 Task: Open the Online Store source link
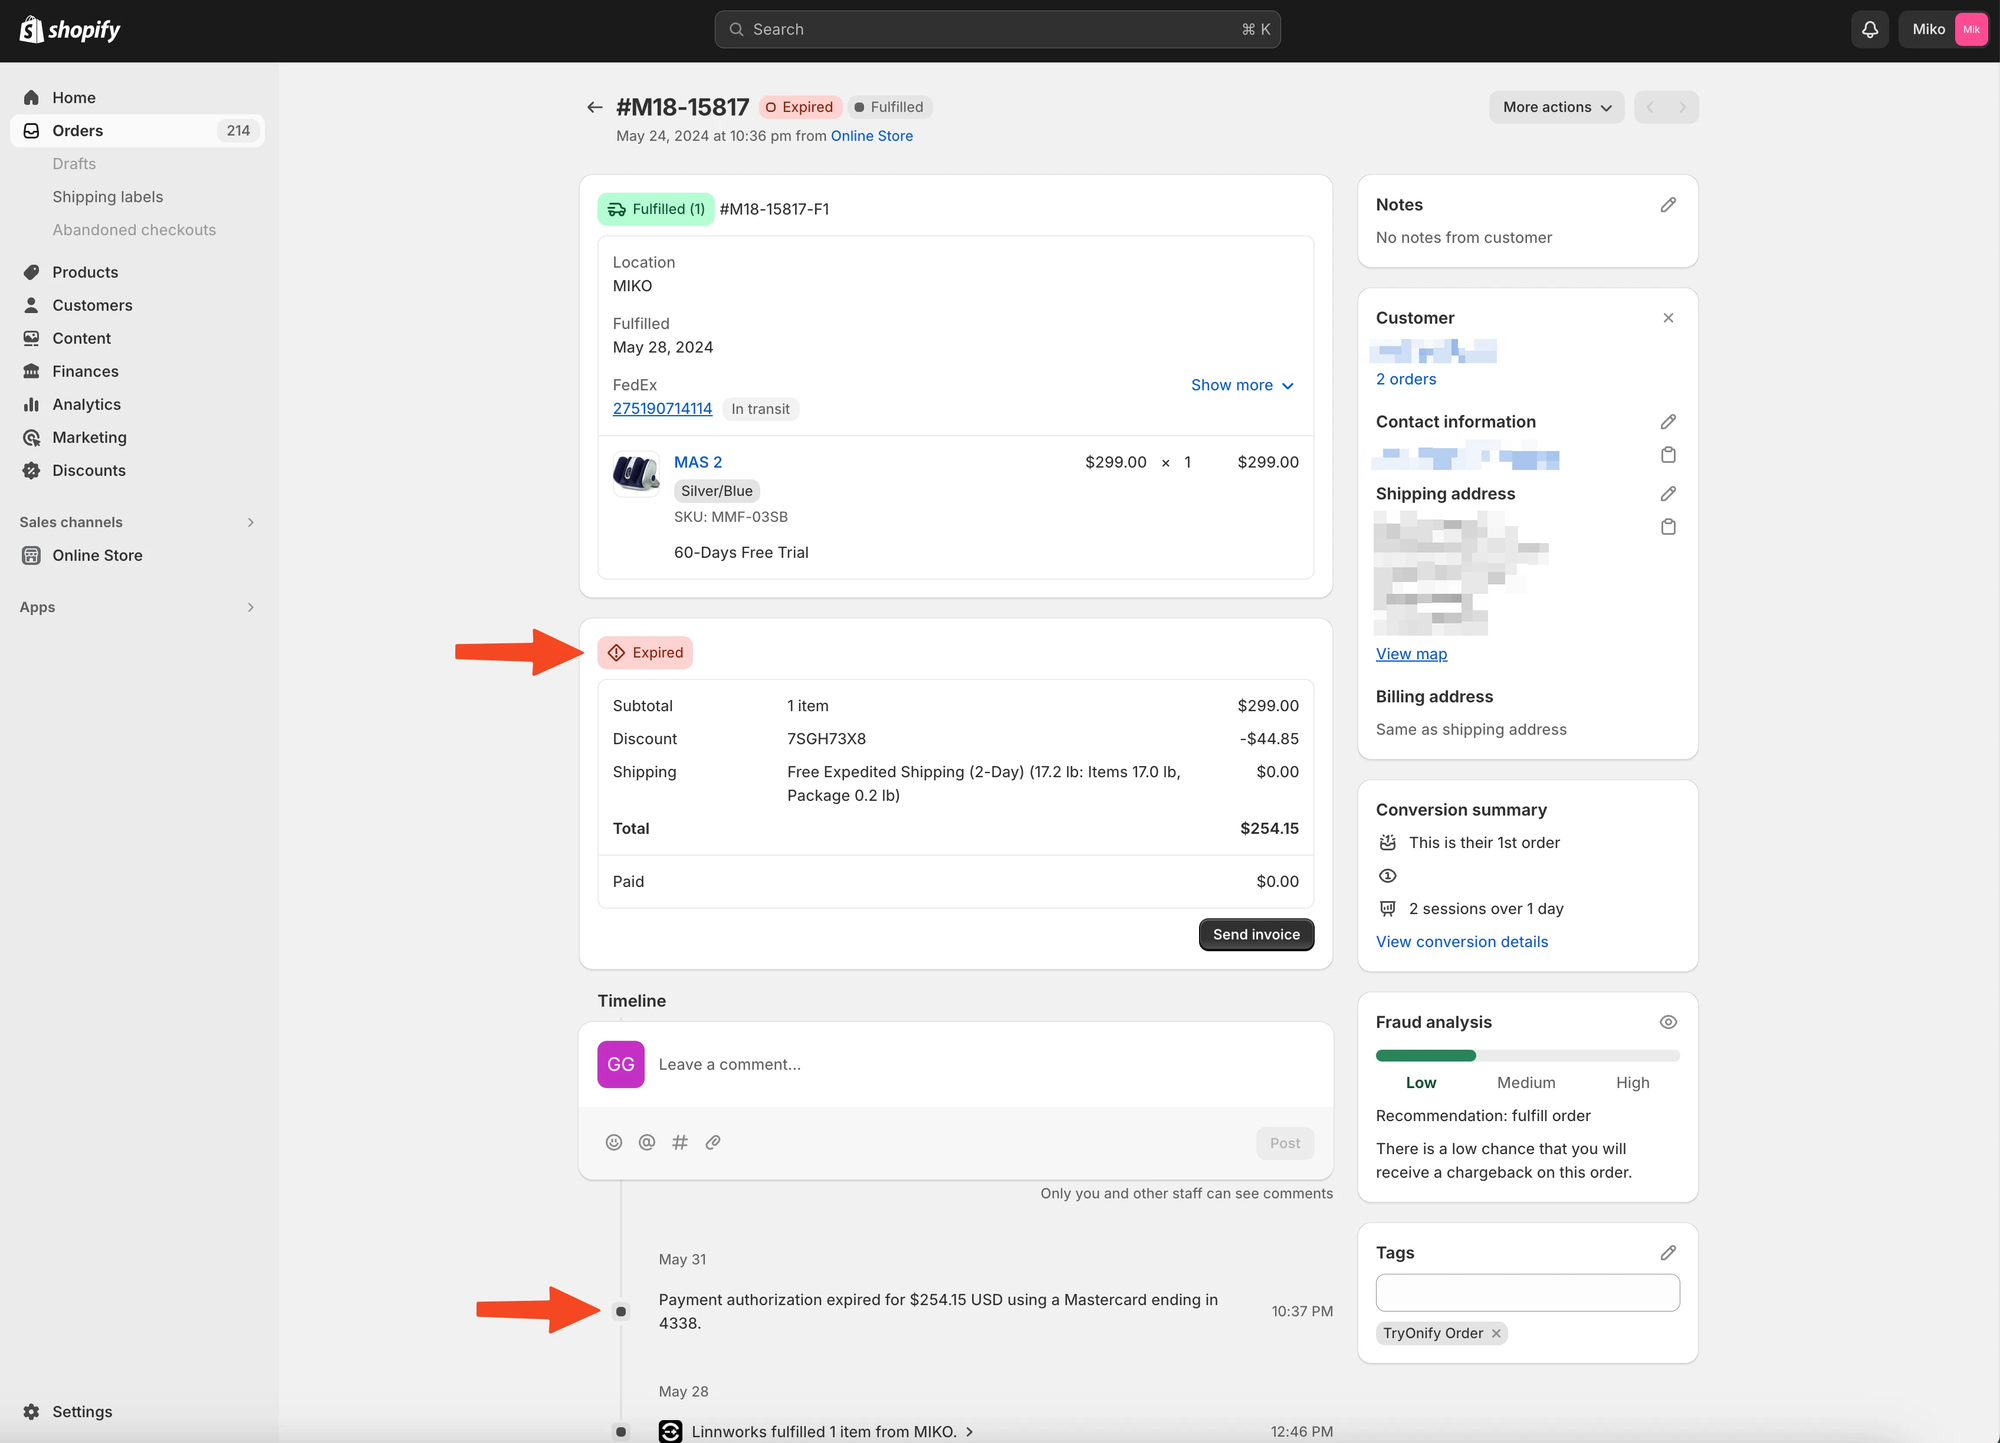click(872, 136)
